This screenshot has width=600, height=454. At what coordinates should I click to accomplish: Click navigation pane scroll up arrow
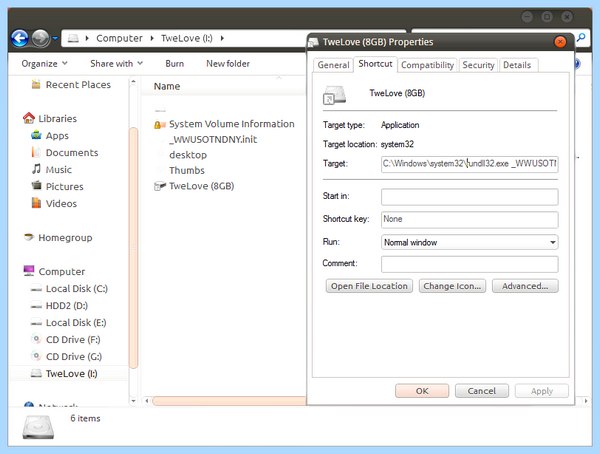134,81
